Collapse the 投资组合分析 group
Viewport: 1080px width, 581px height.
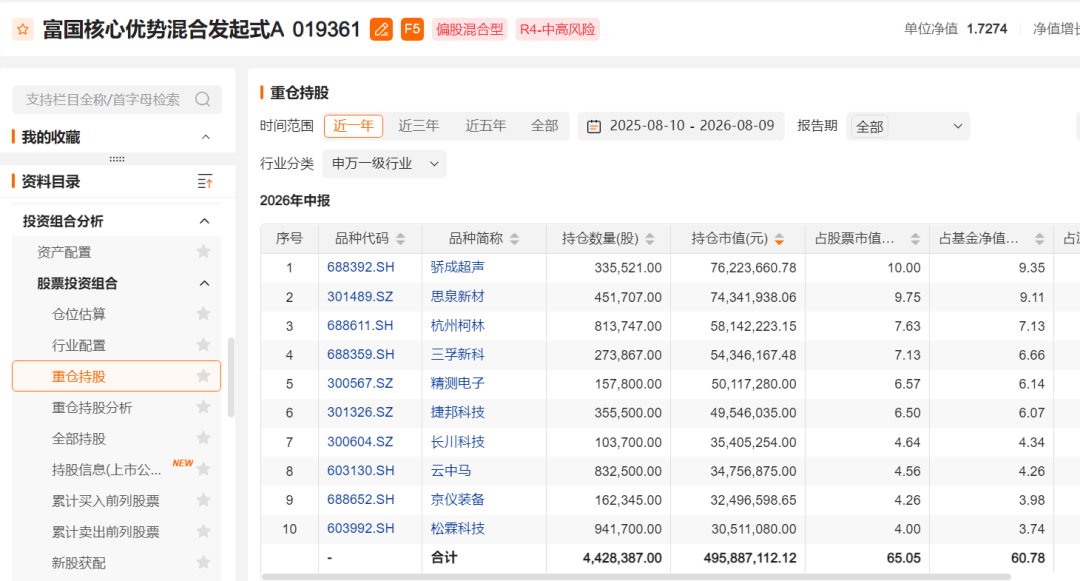(x=205, y=221)
